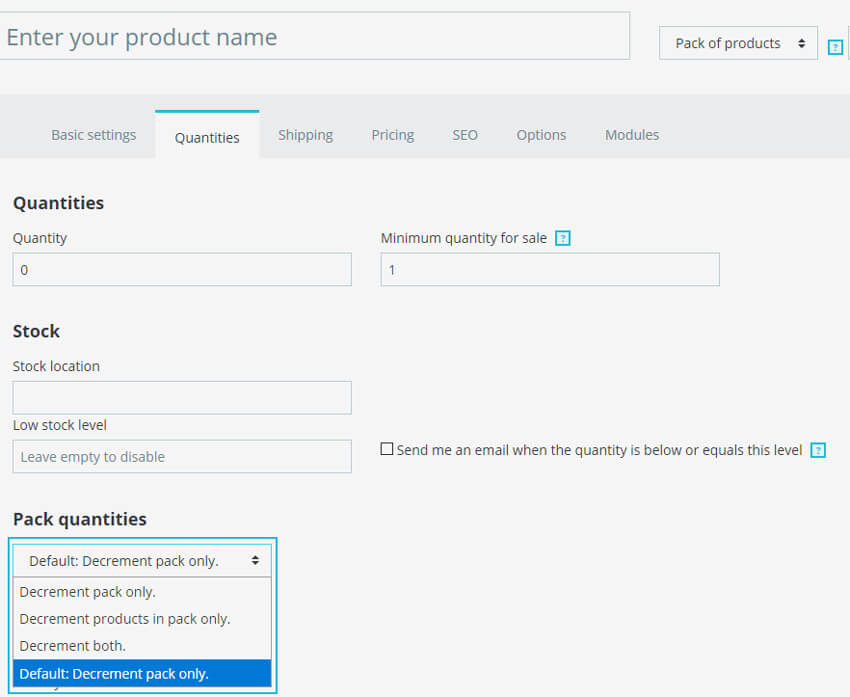Go back to the Basic settings tab
The image size is (850, 697).
(93, 134)
